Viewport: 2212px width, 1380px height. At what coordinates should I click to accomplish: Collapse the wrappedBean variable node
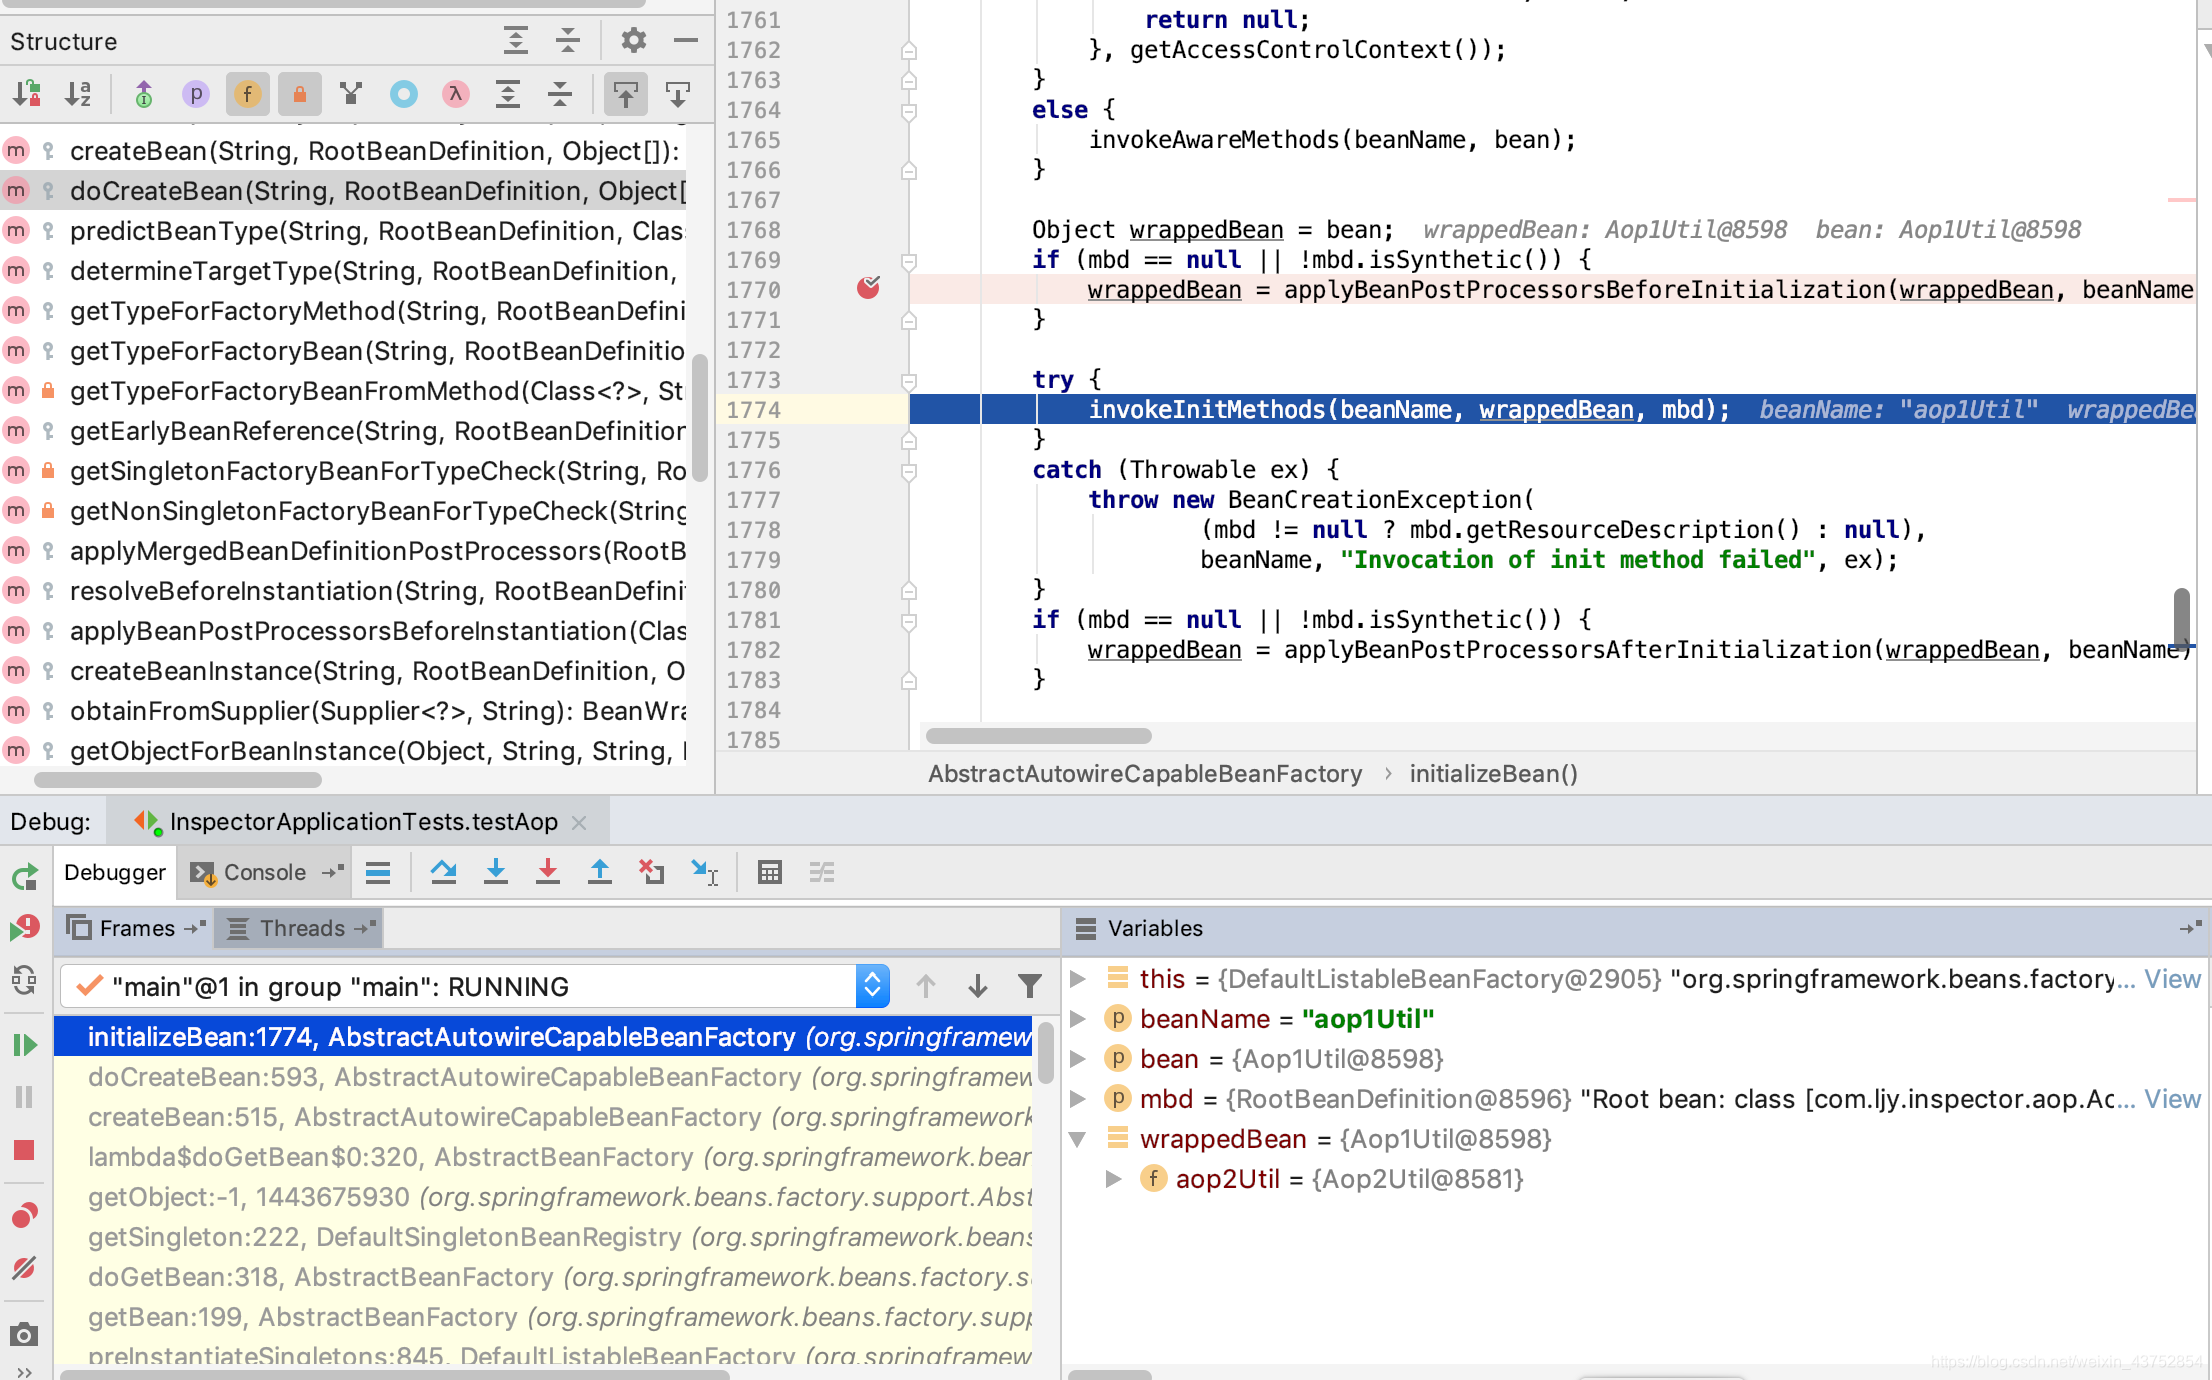(x=1078, y=1139)
